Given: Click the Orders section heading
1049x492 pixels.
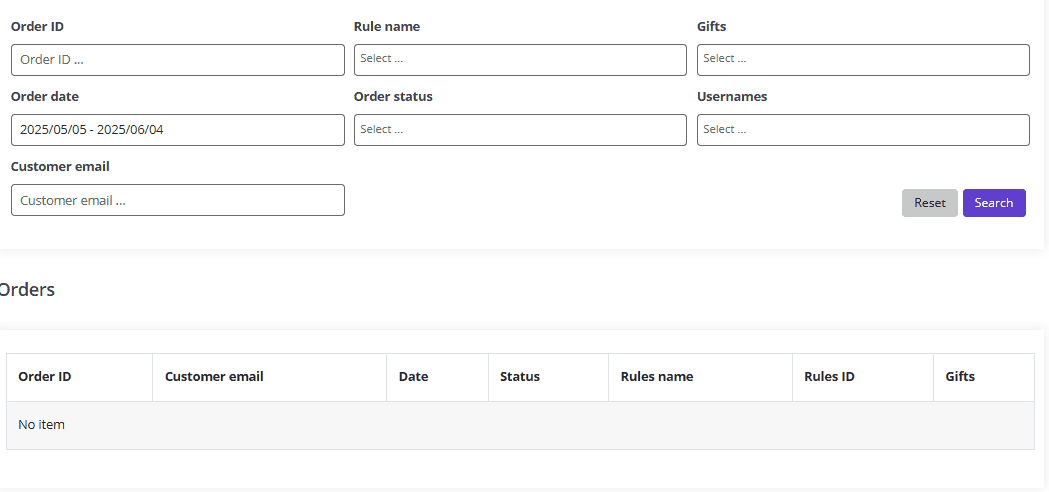Looking at the screenshot, I should [27, 290].
